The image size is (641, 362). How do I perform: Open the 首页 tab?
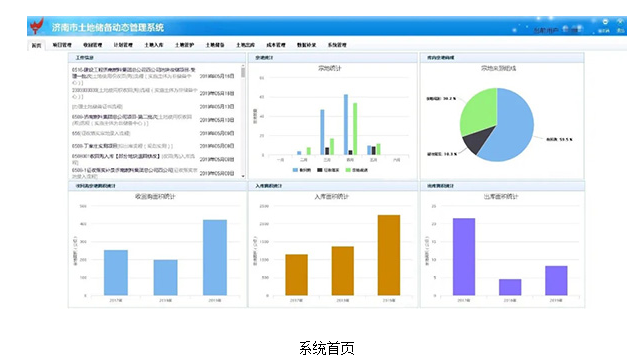click(x=36, y=45)
